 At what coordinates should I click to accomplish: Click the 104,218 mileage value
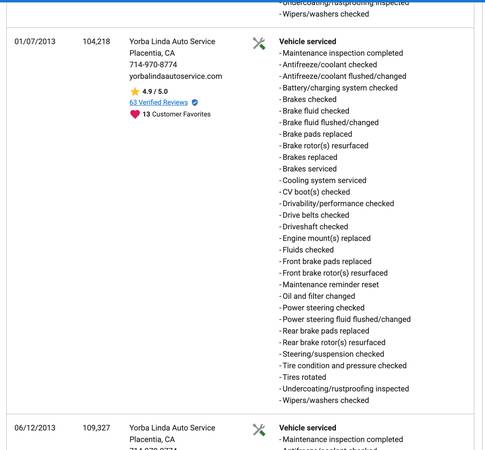point(96,42)
